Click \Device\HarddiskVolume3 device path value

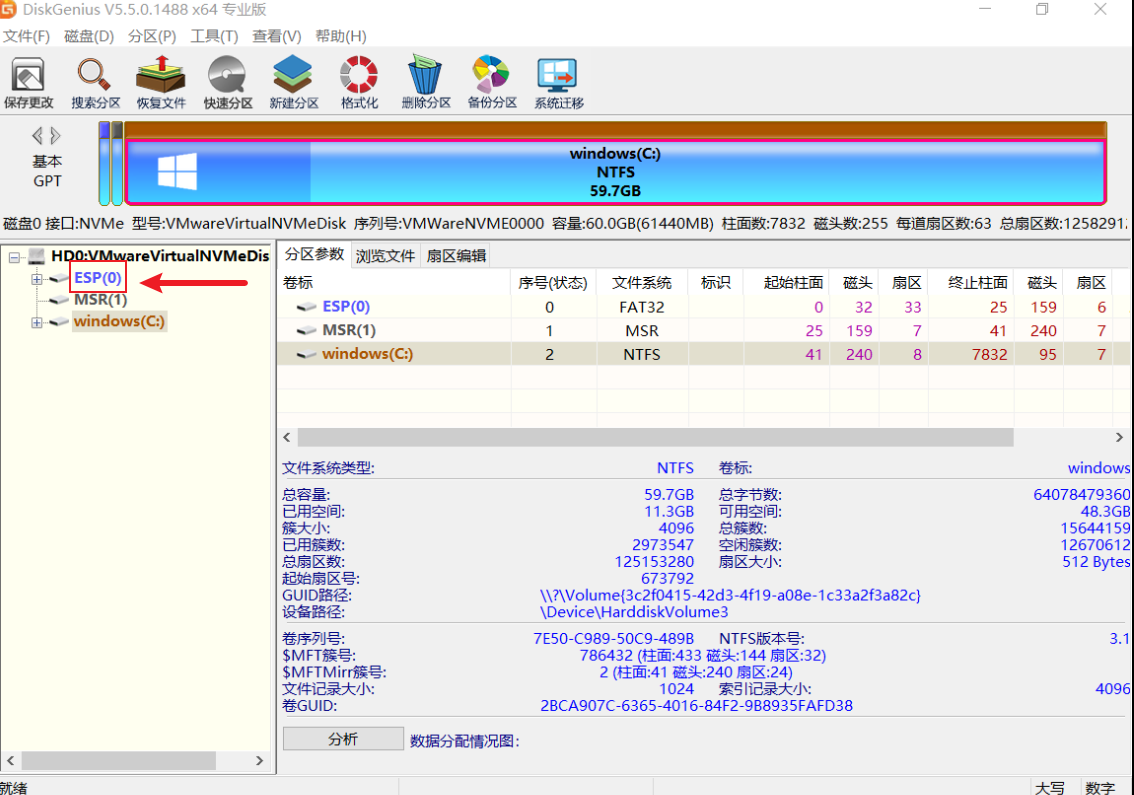(x=634, y=612)
